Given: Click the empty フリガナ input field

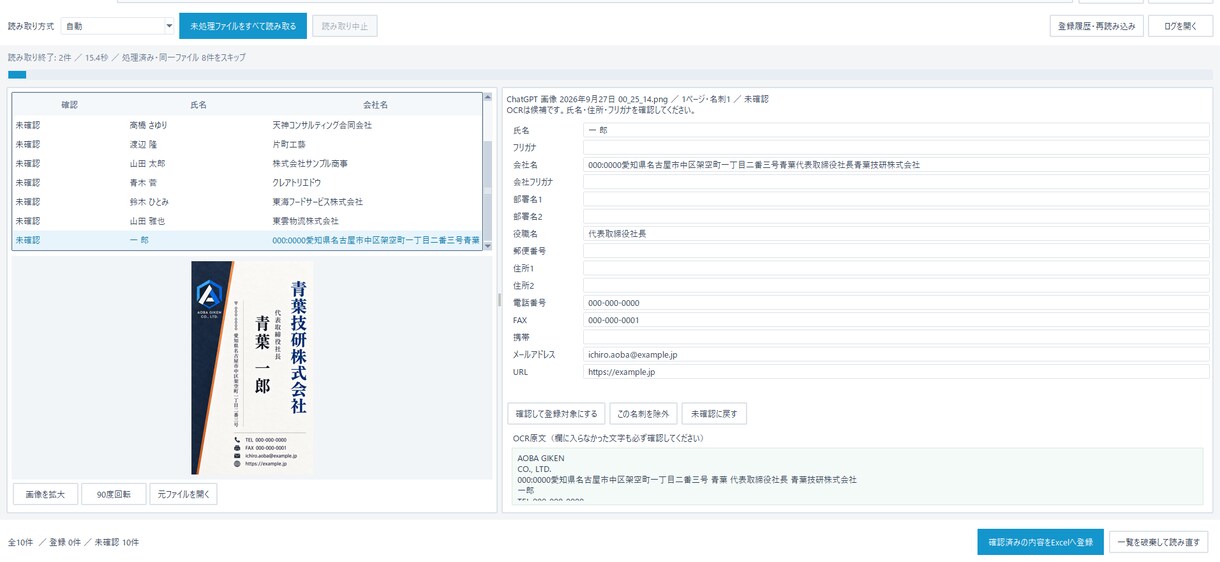Looking at the screenshot, I should tap(896, 147).
